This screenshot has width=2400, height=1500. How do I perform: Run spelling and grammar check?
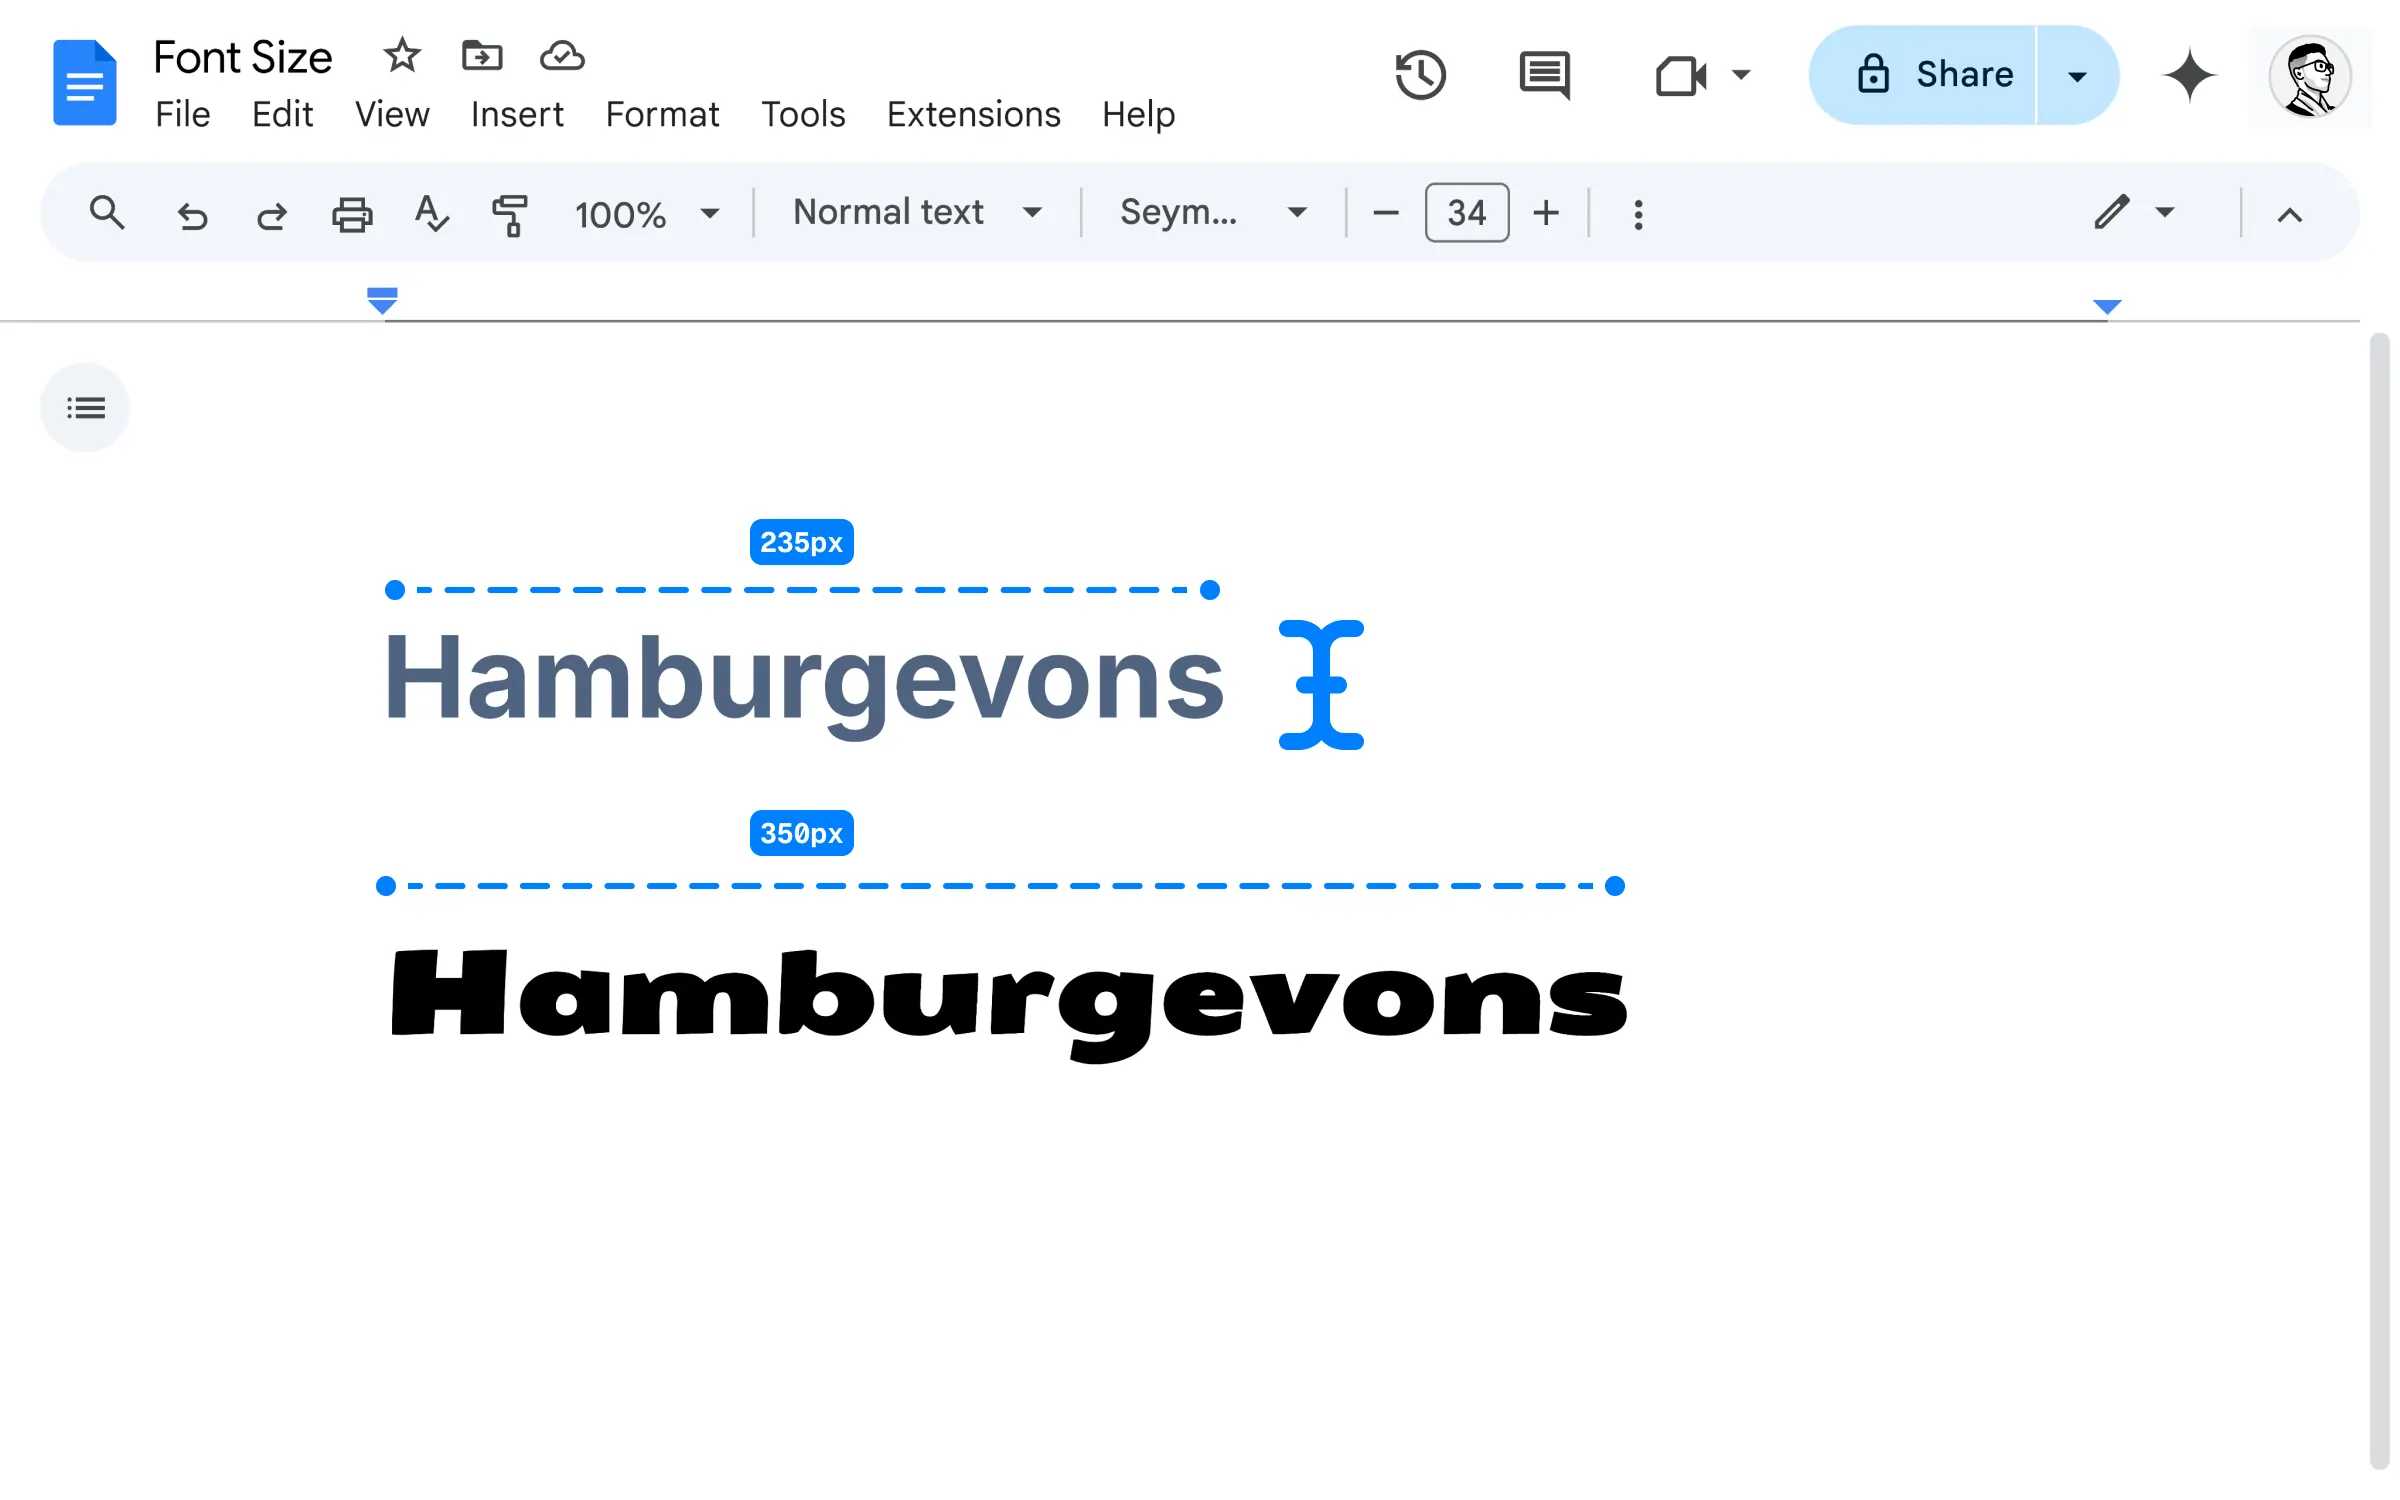(432, 213)
